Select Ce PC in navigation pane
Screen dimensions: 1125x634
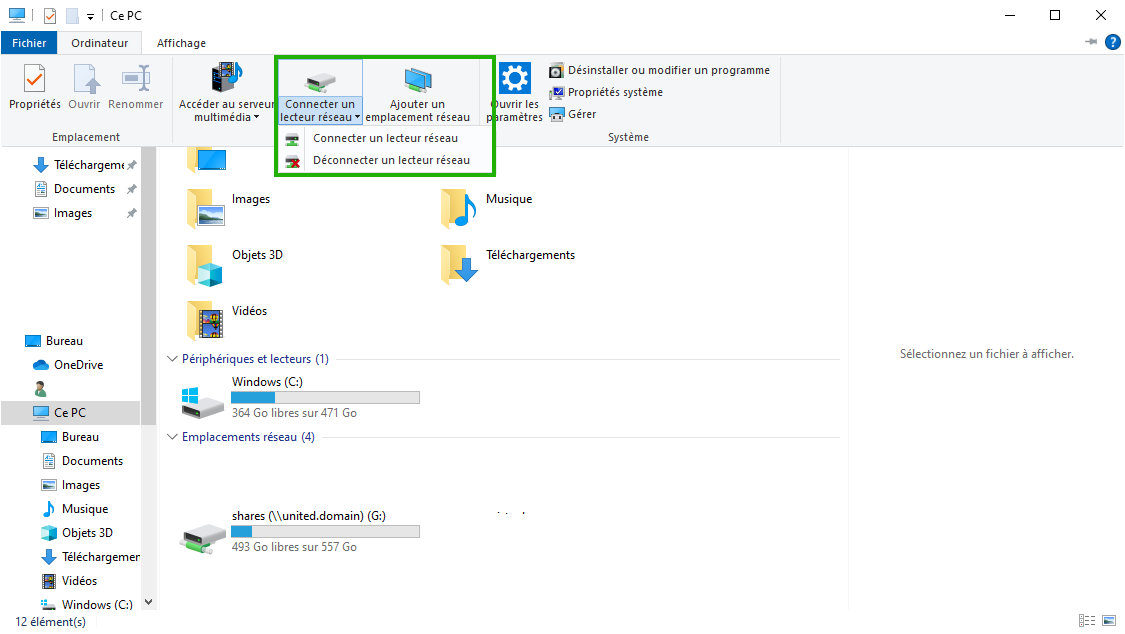[70, 412]
